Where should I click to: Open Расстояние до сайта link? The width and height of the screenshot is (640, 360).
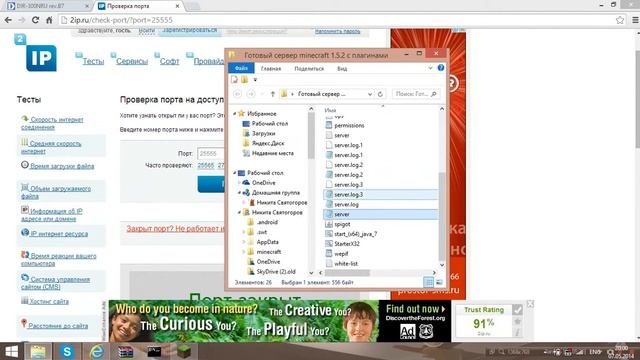pyautogui.click(x=59, y=325)
